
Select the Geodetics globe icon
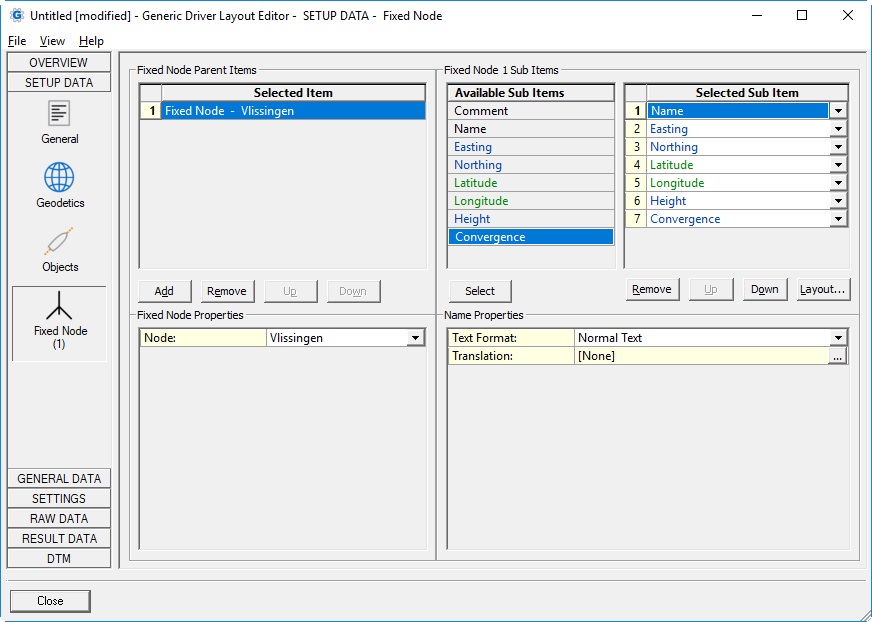coord(59,179)
